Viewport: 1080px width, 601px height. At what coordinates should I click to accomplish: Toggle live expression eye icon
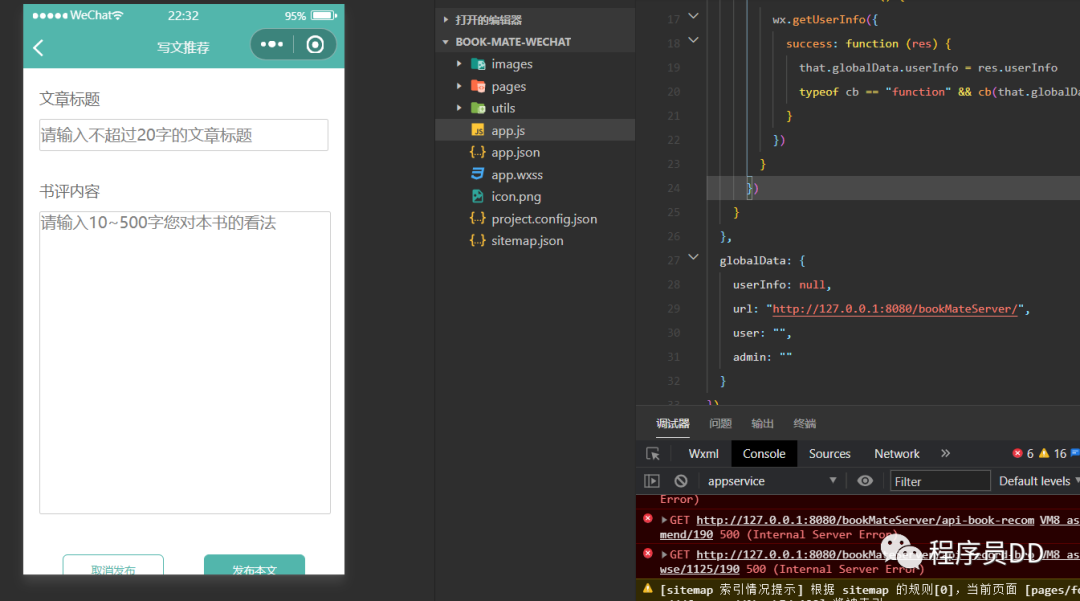(x=865, y=481)
